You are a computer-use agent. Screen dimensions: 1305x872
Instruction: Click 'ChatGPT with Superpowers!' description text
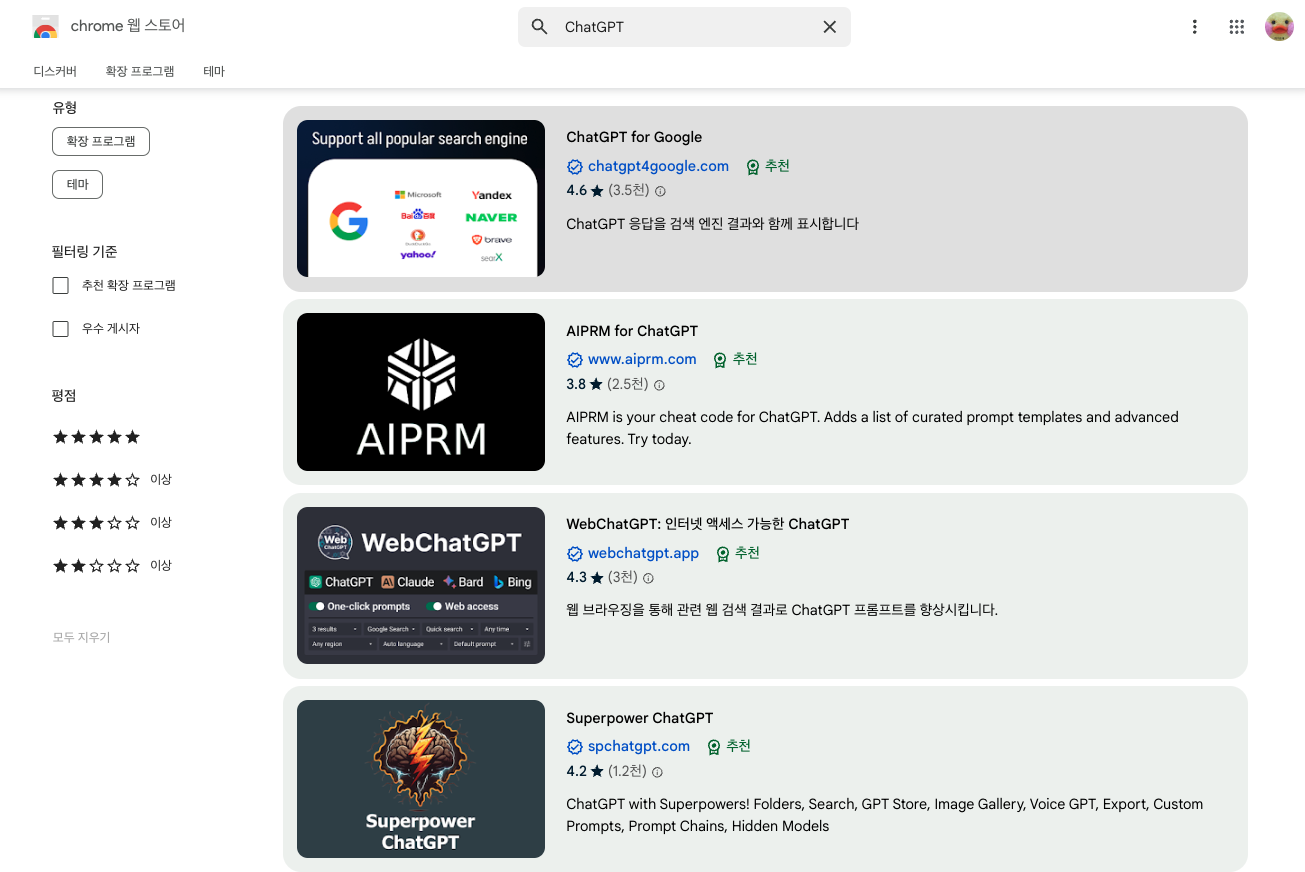point(884,815)
